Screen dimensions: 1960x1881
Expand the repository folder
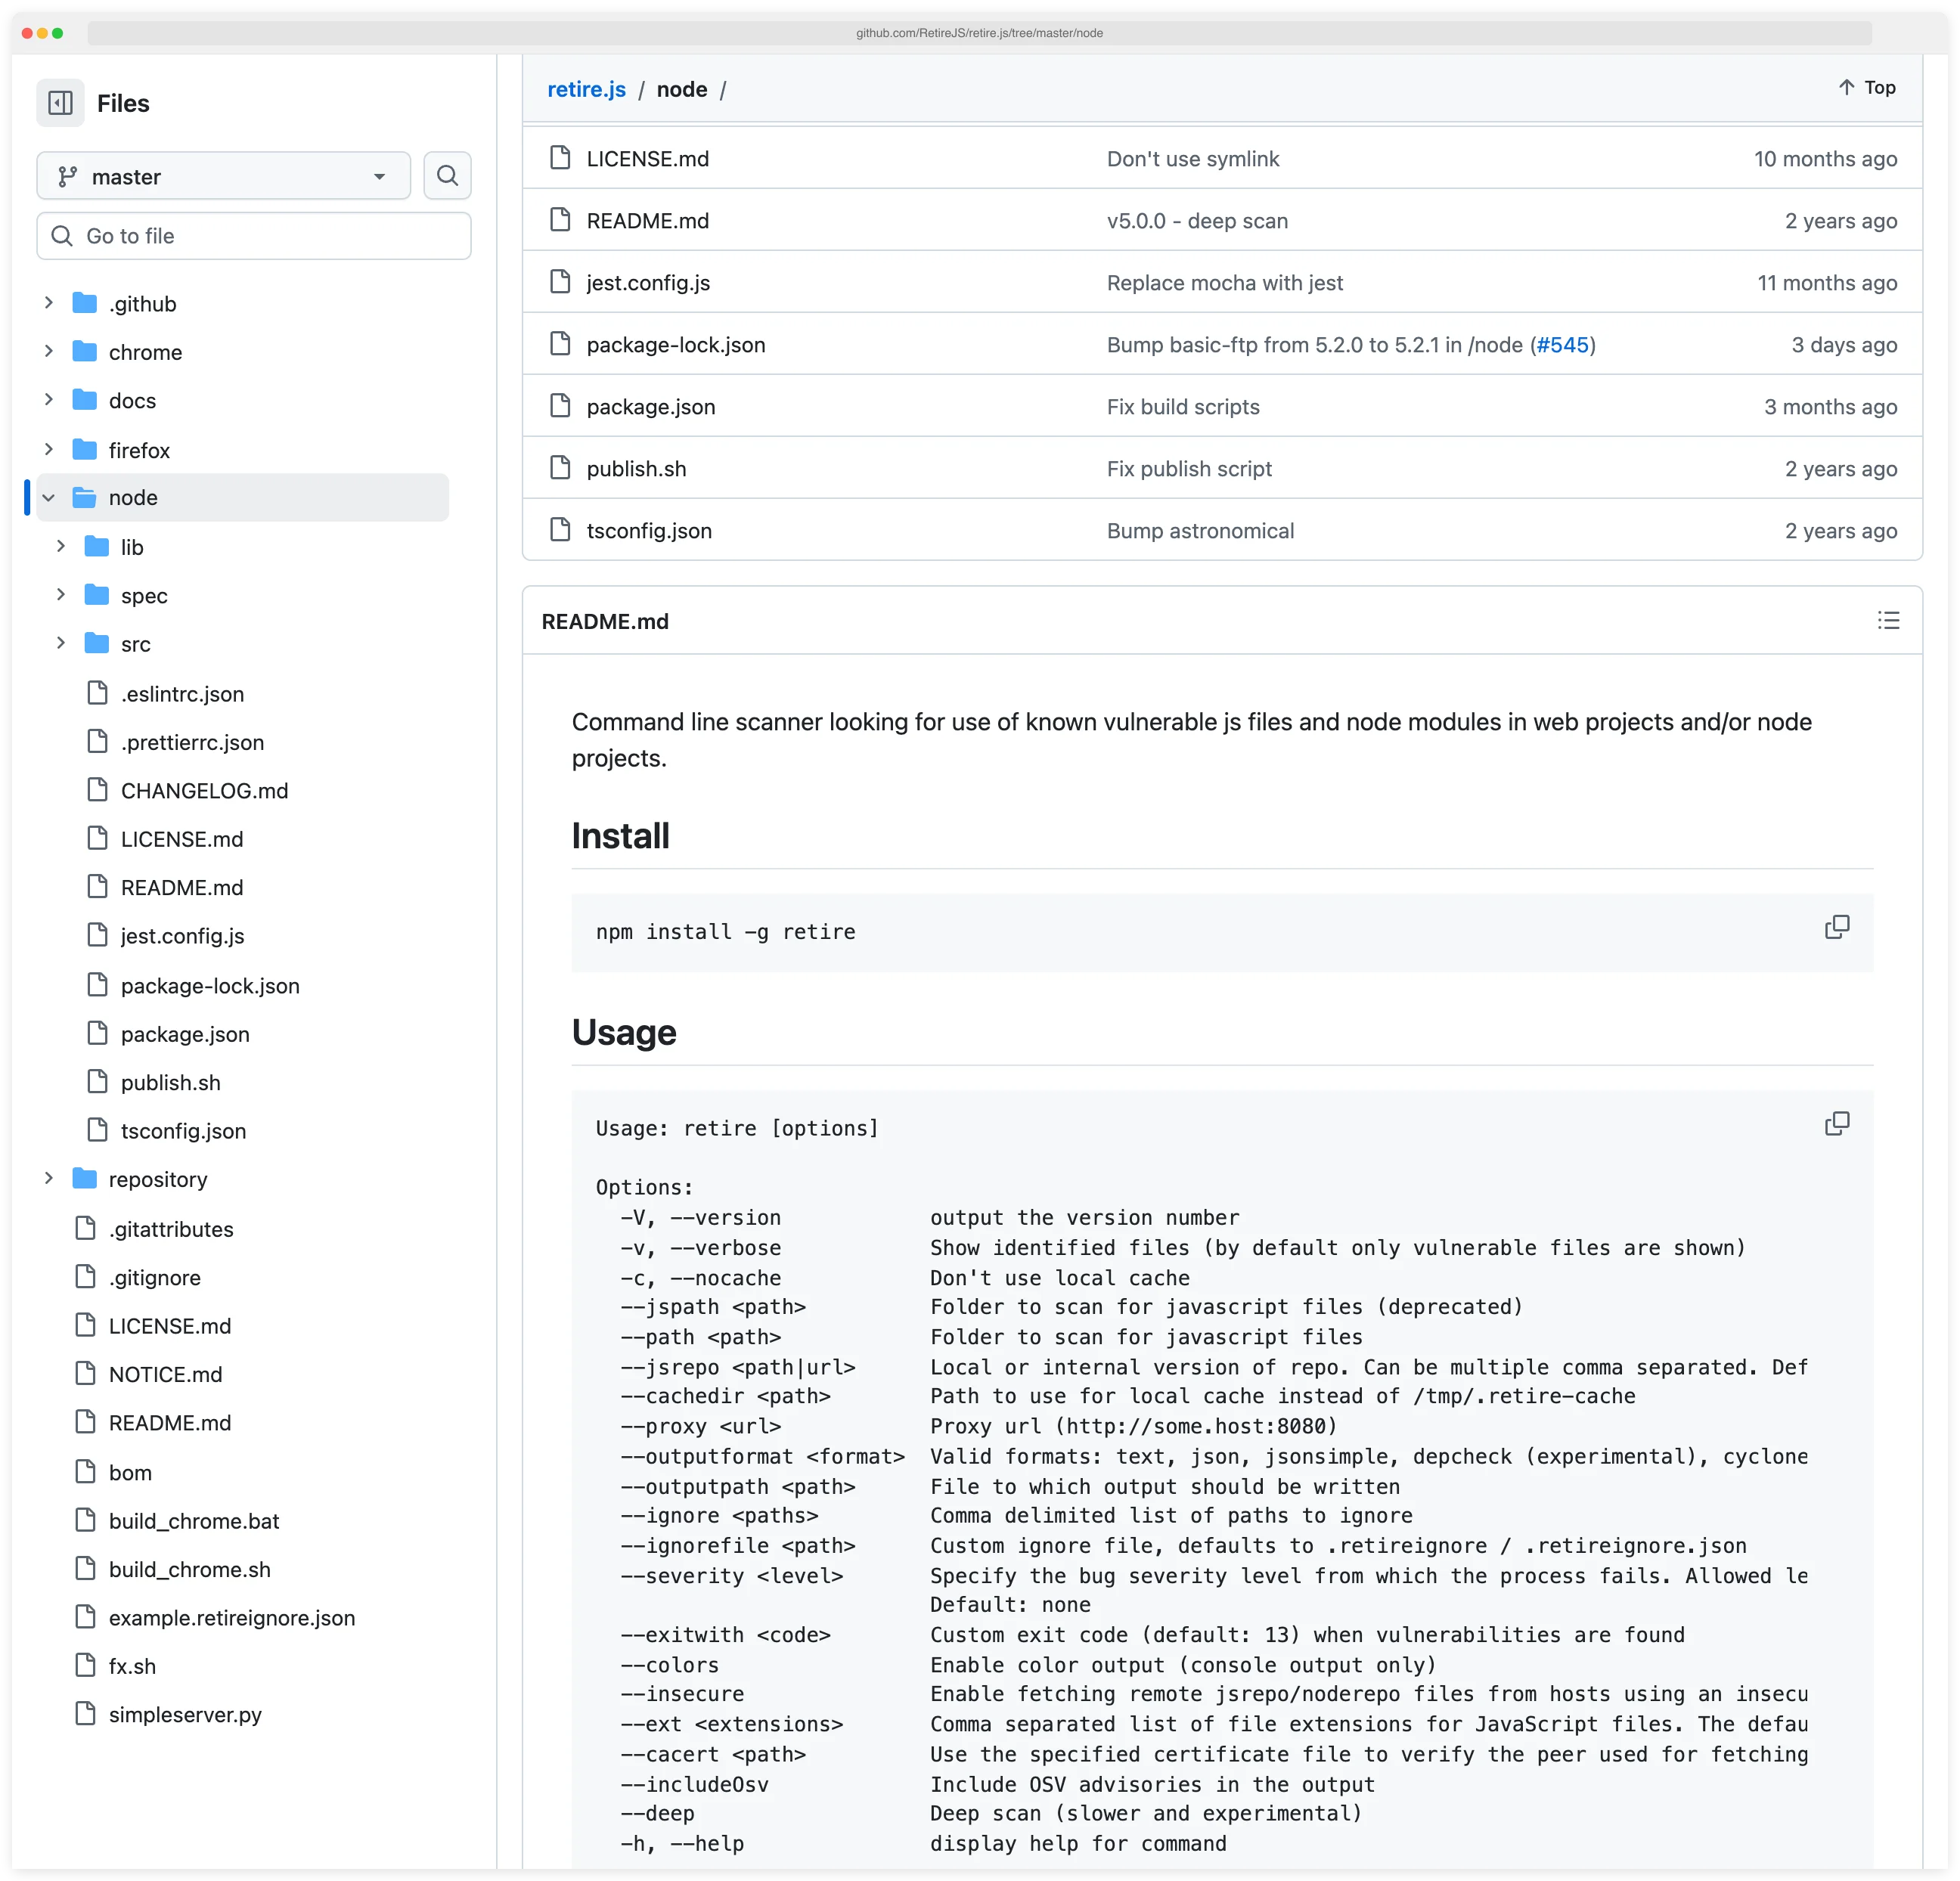click(x=48, y=1179)
